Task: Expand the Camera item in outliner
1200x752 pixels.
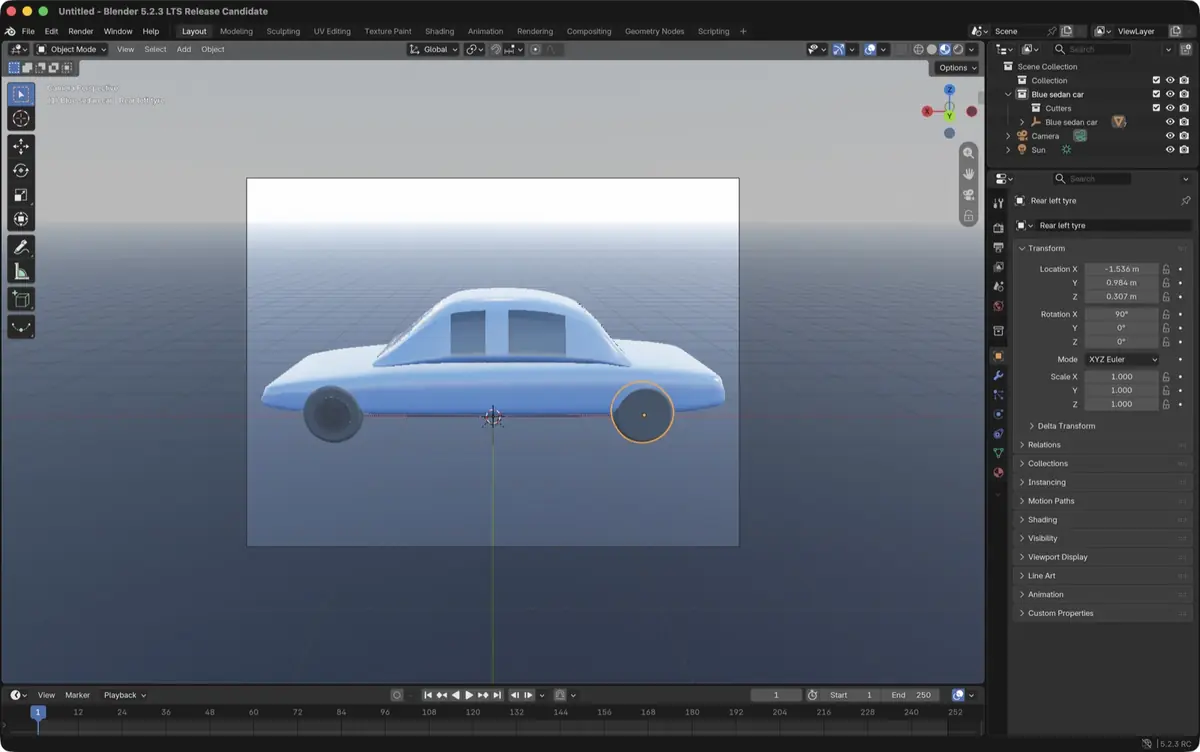Action: pyautogui.click(x=1008, y=136)
